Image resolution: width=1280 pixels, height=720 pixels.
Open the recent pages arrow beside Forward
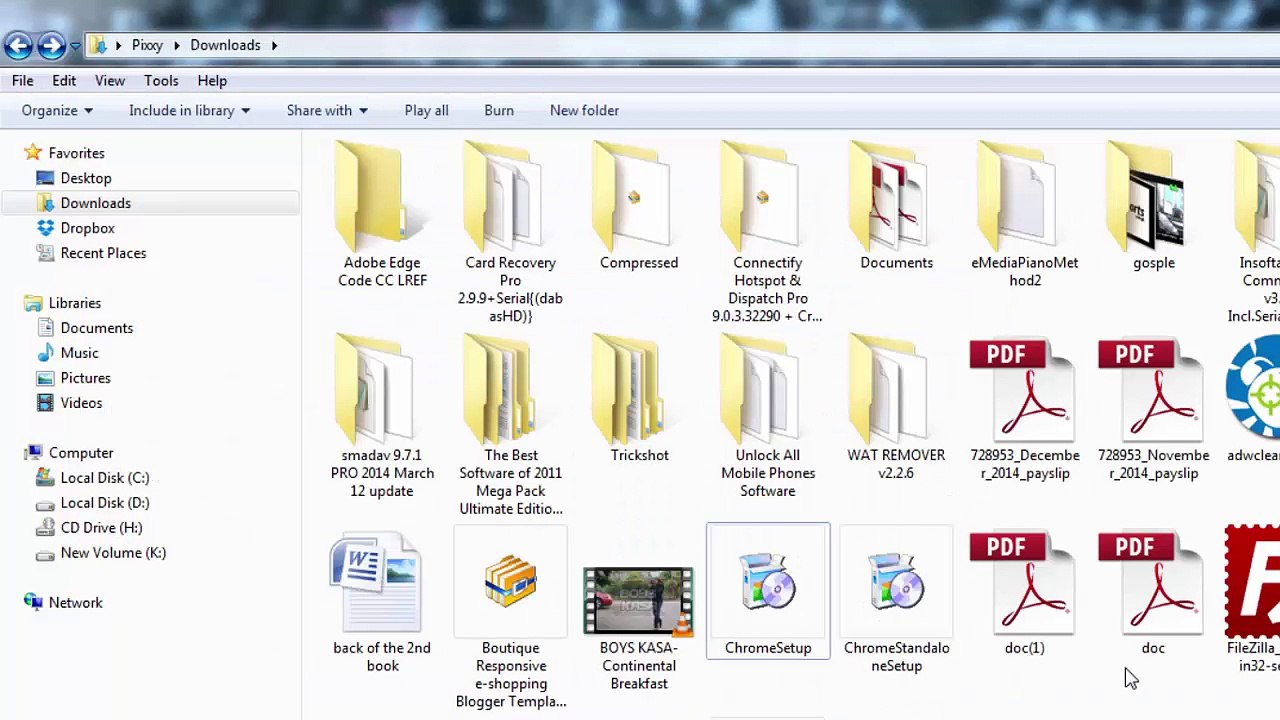pos(75,46)
